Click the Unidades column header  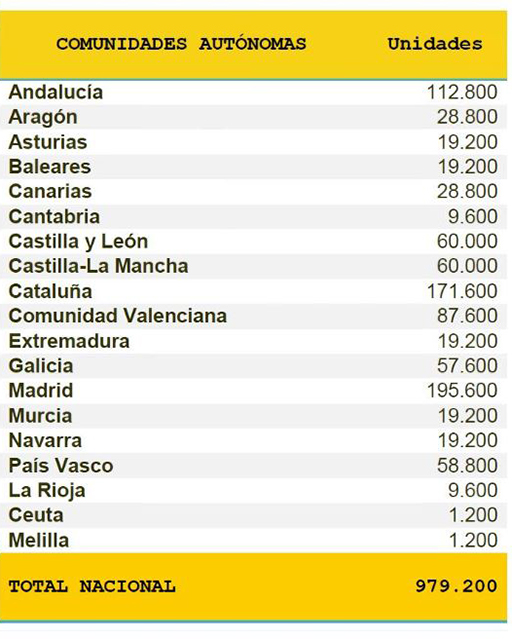tap(435, 44)
